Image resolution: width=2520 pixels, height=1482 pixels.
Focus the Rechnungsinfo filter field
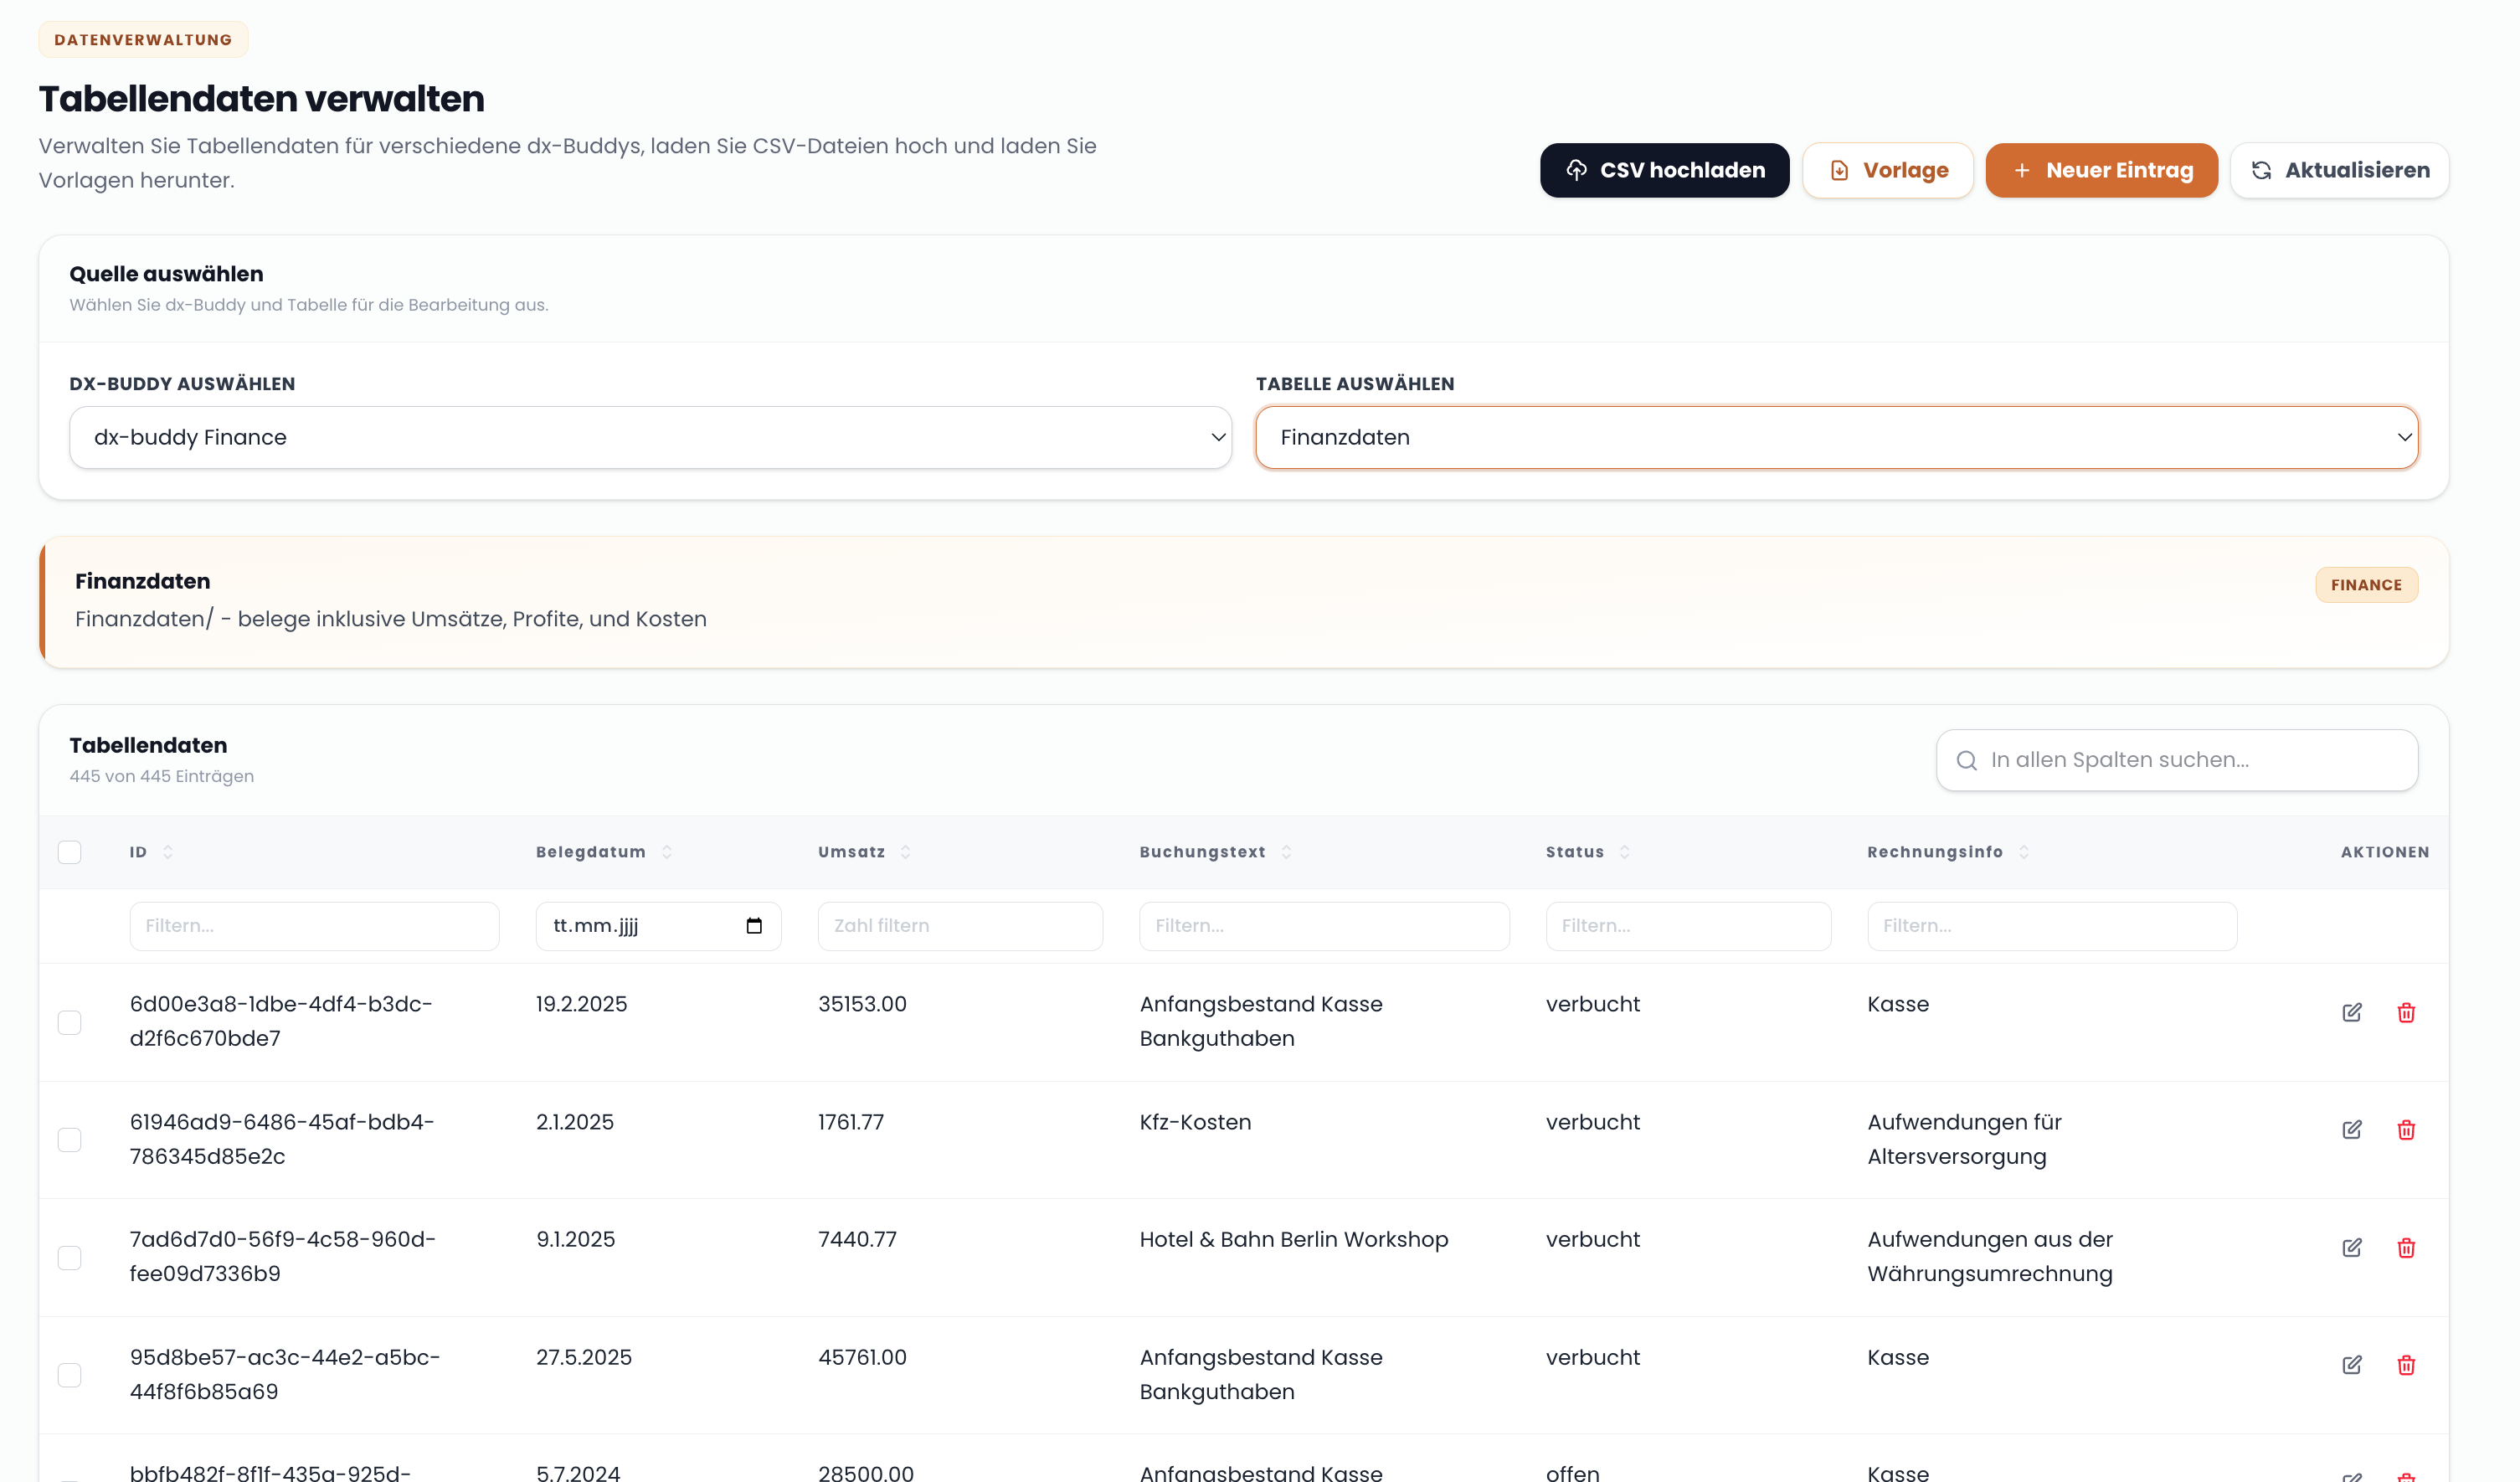pyautogui.click(x=2052, y=926)
